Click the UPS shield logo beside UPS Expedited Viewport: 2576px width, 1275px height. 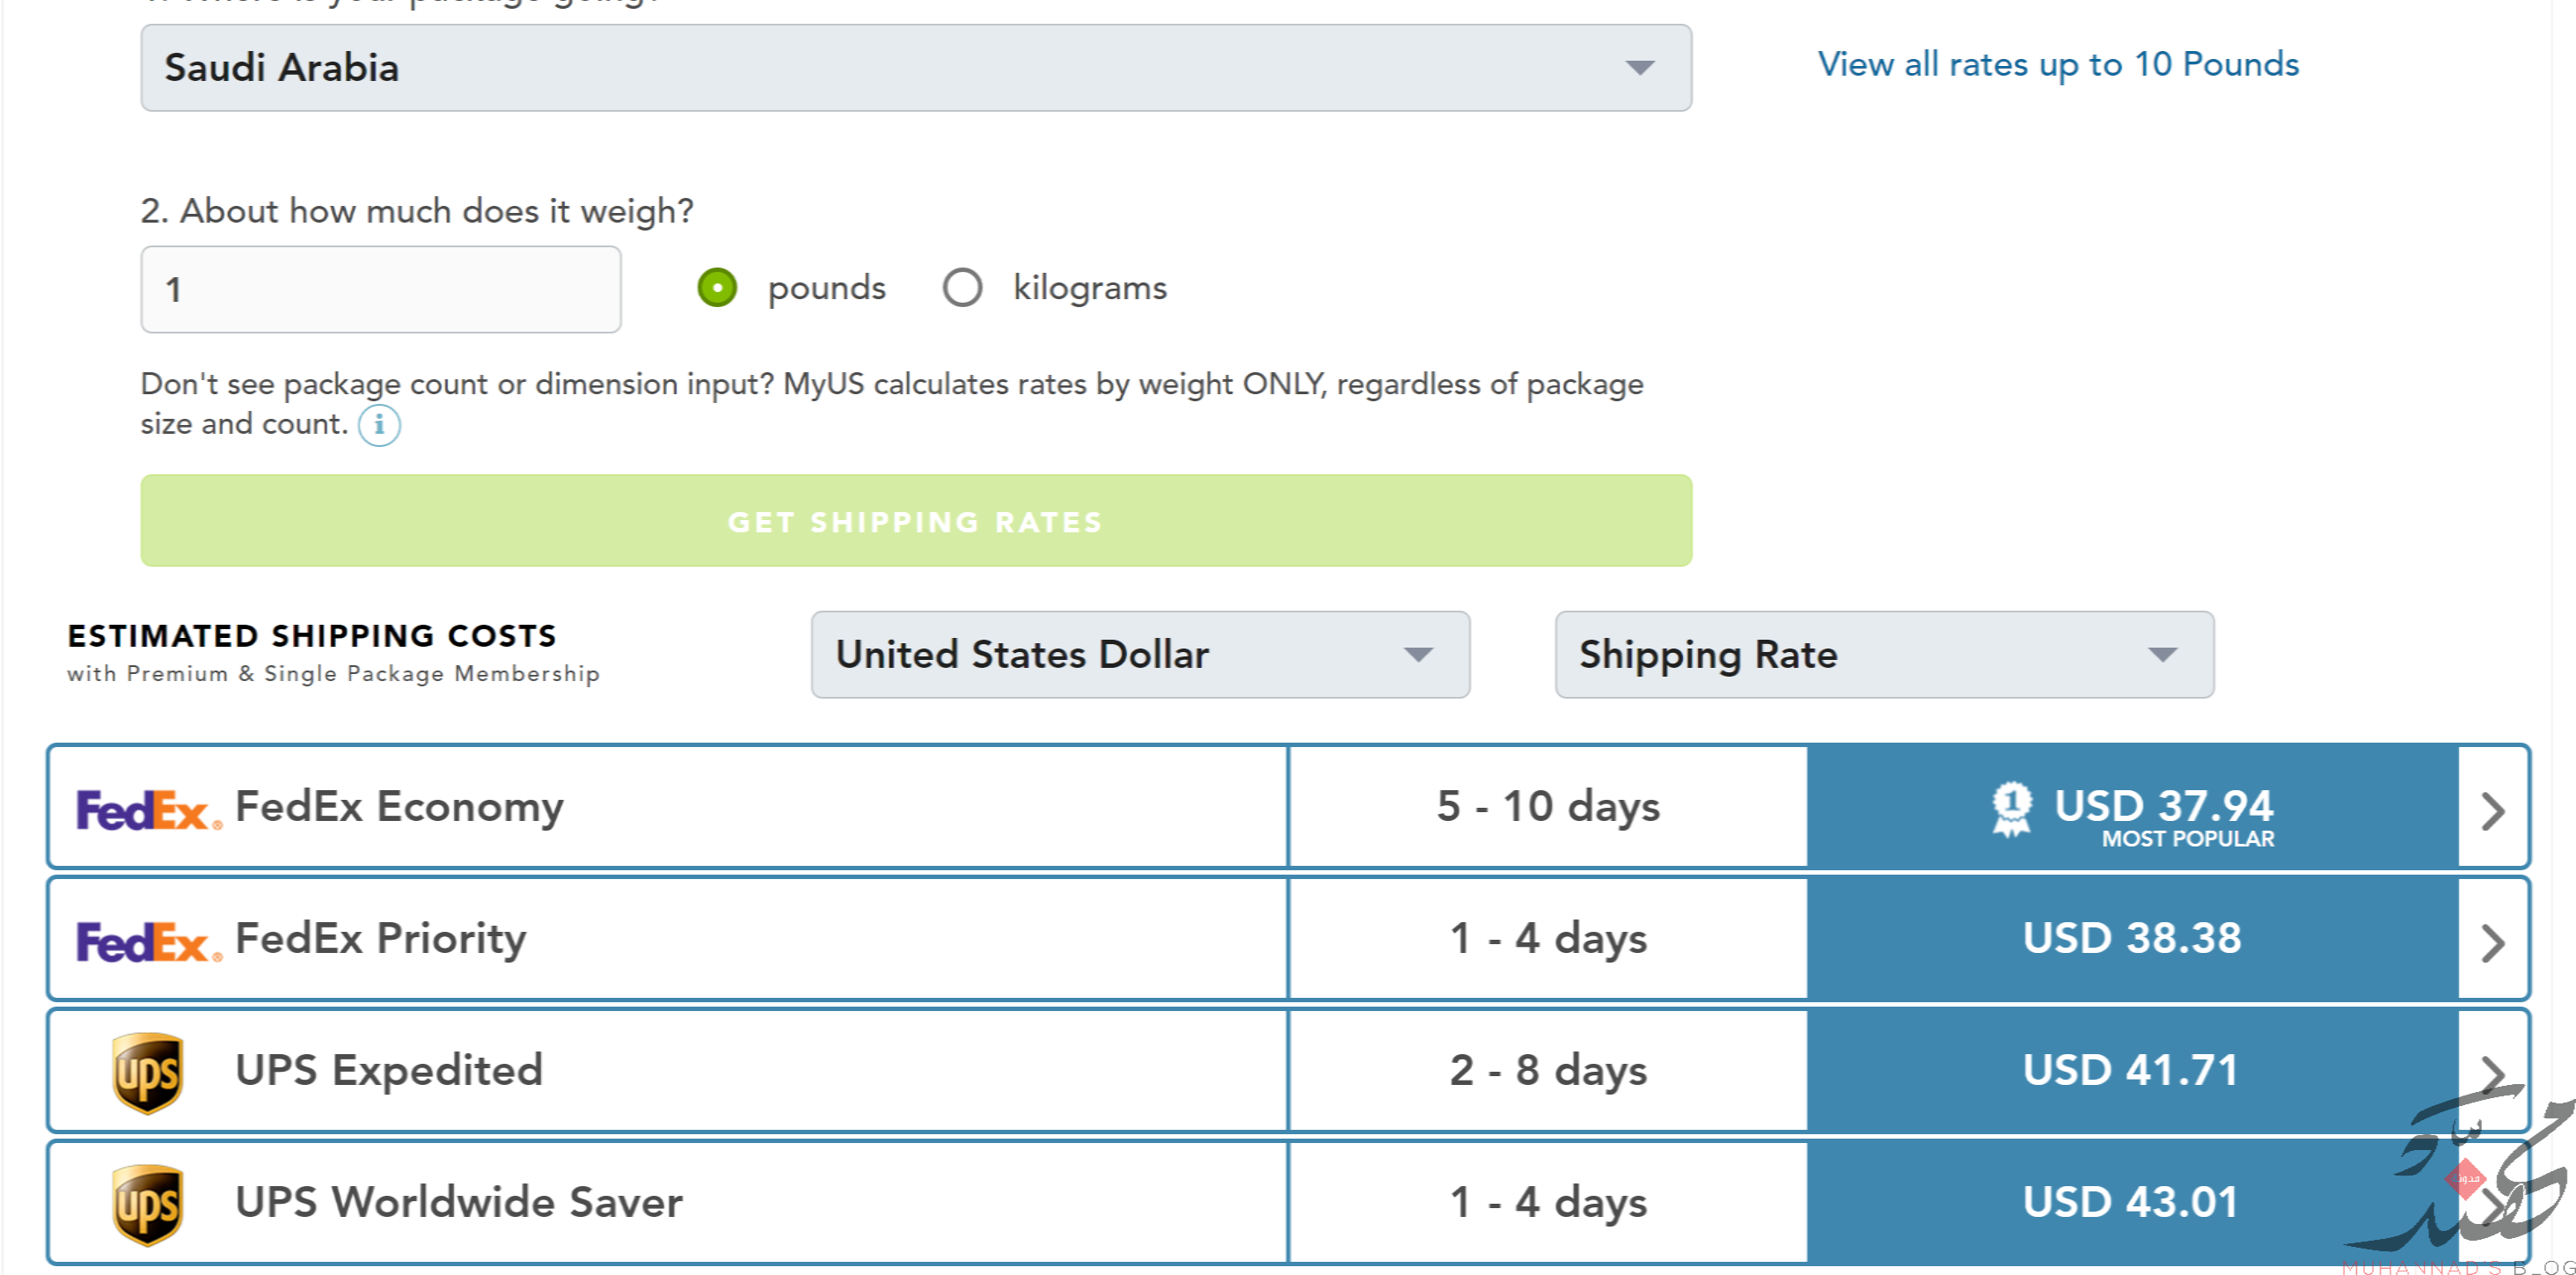click(x=147, y=1073)
